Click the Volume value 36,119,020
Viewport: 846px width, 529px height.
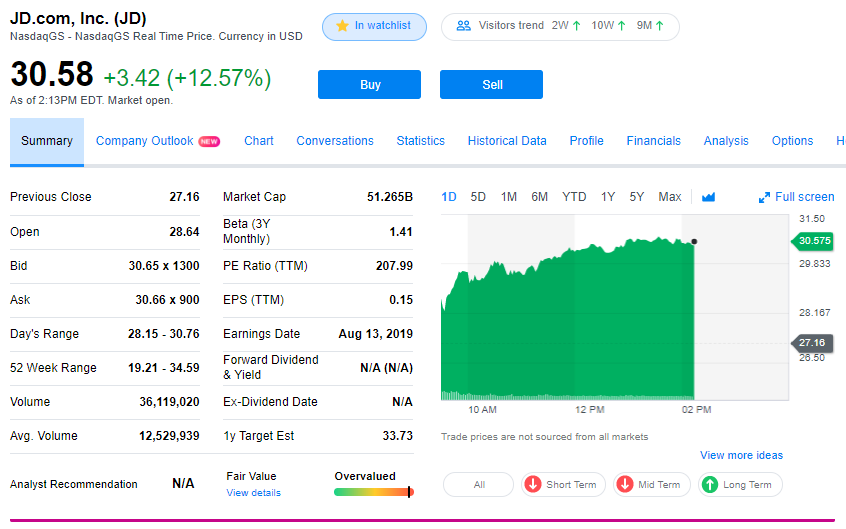pos(169,402)
